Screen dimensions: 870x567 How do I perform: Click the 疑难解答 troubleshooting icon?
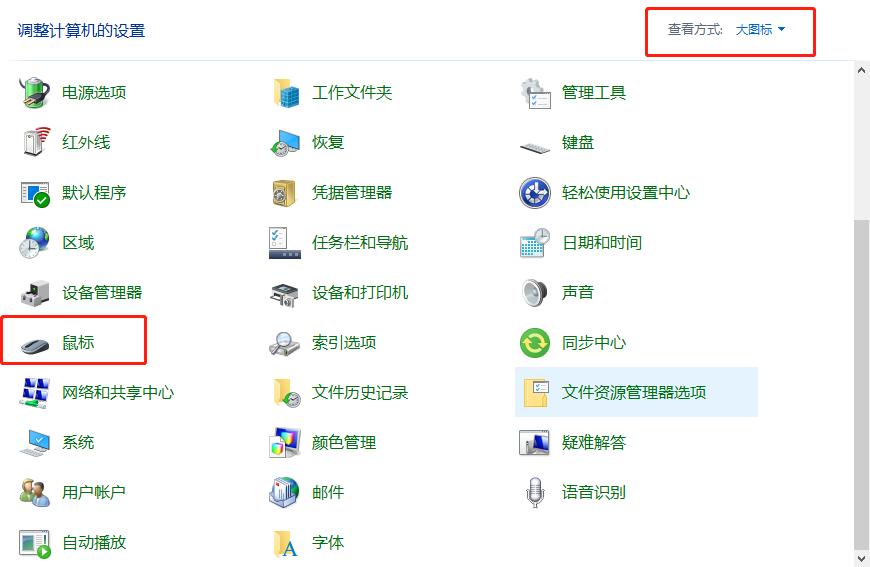tap(535, 443)
